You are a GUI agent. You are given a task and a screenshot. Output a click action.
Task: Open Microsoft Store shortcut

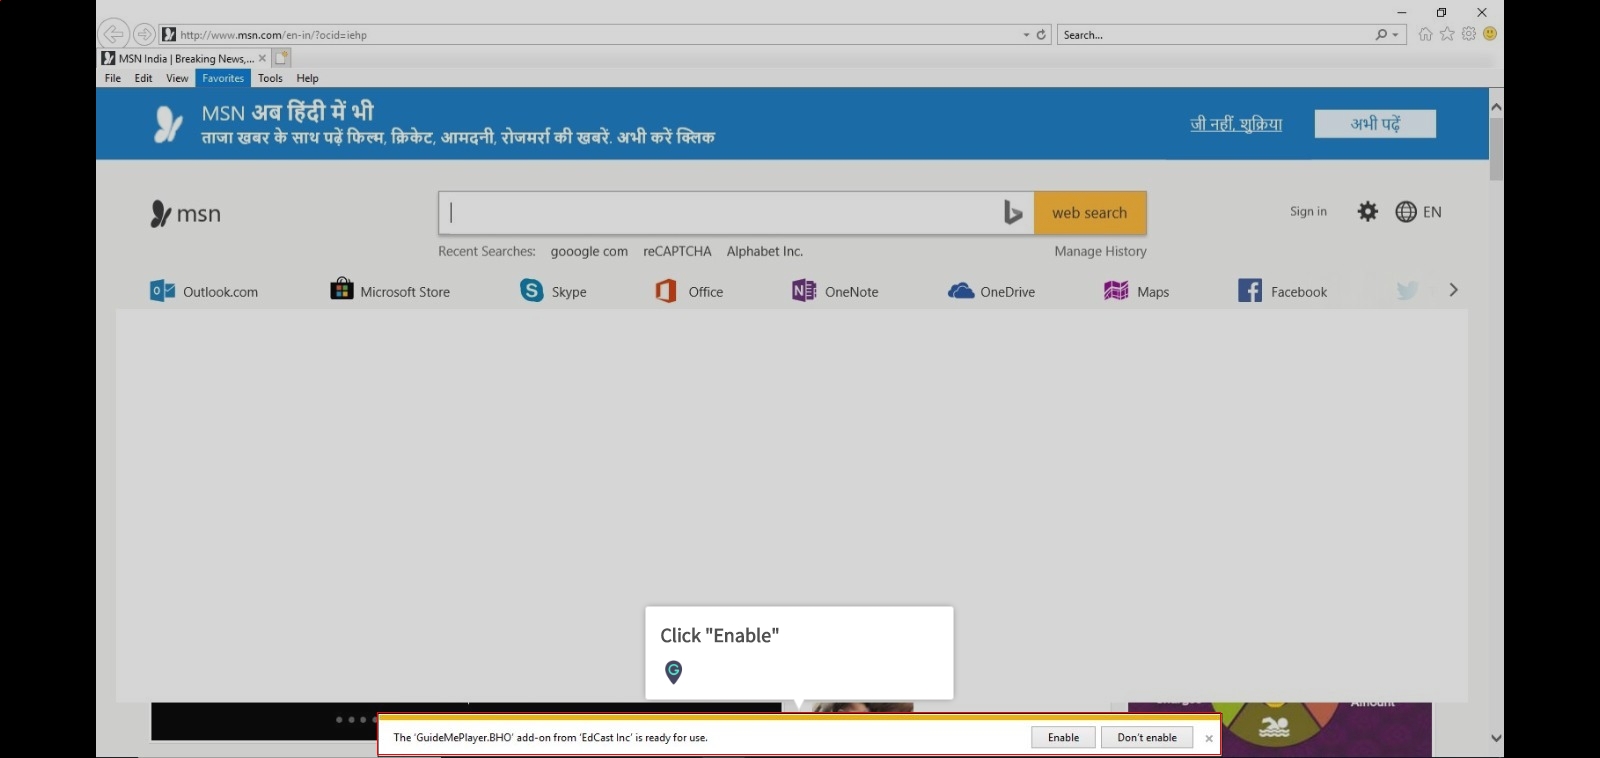[x=390, y=290]
